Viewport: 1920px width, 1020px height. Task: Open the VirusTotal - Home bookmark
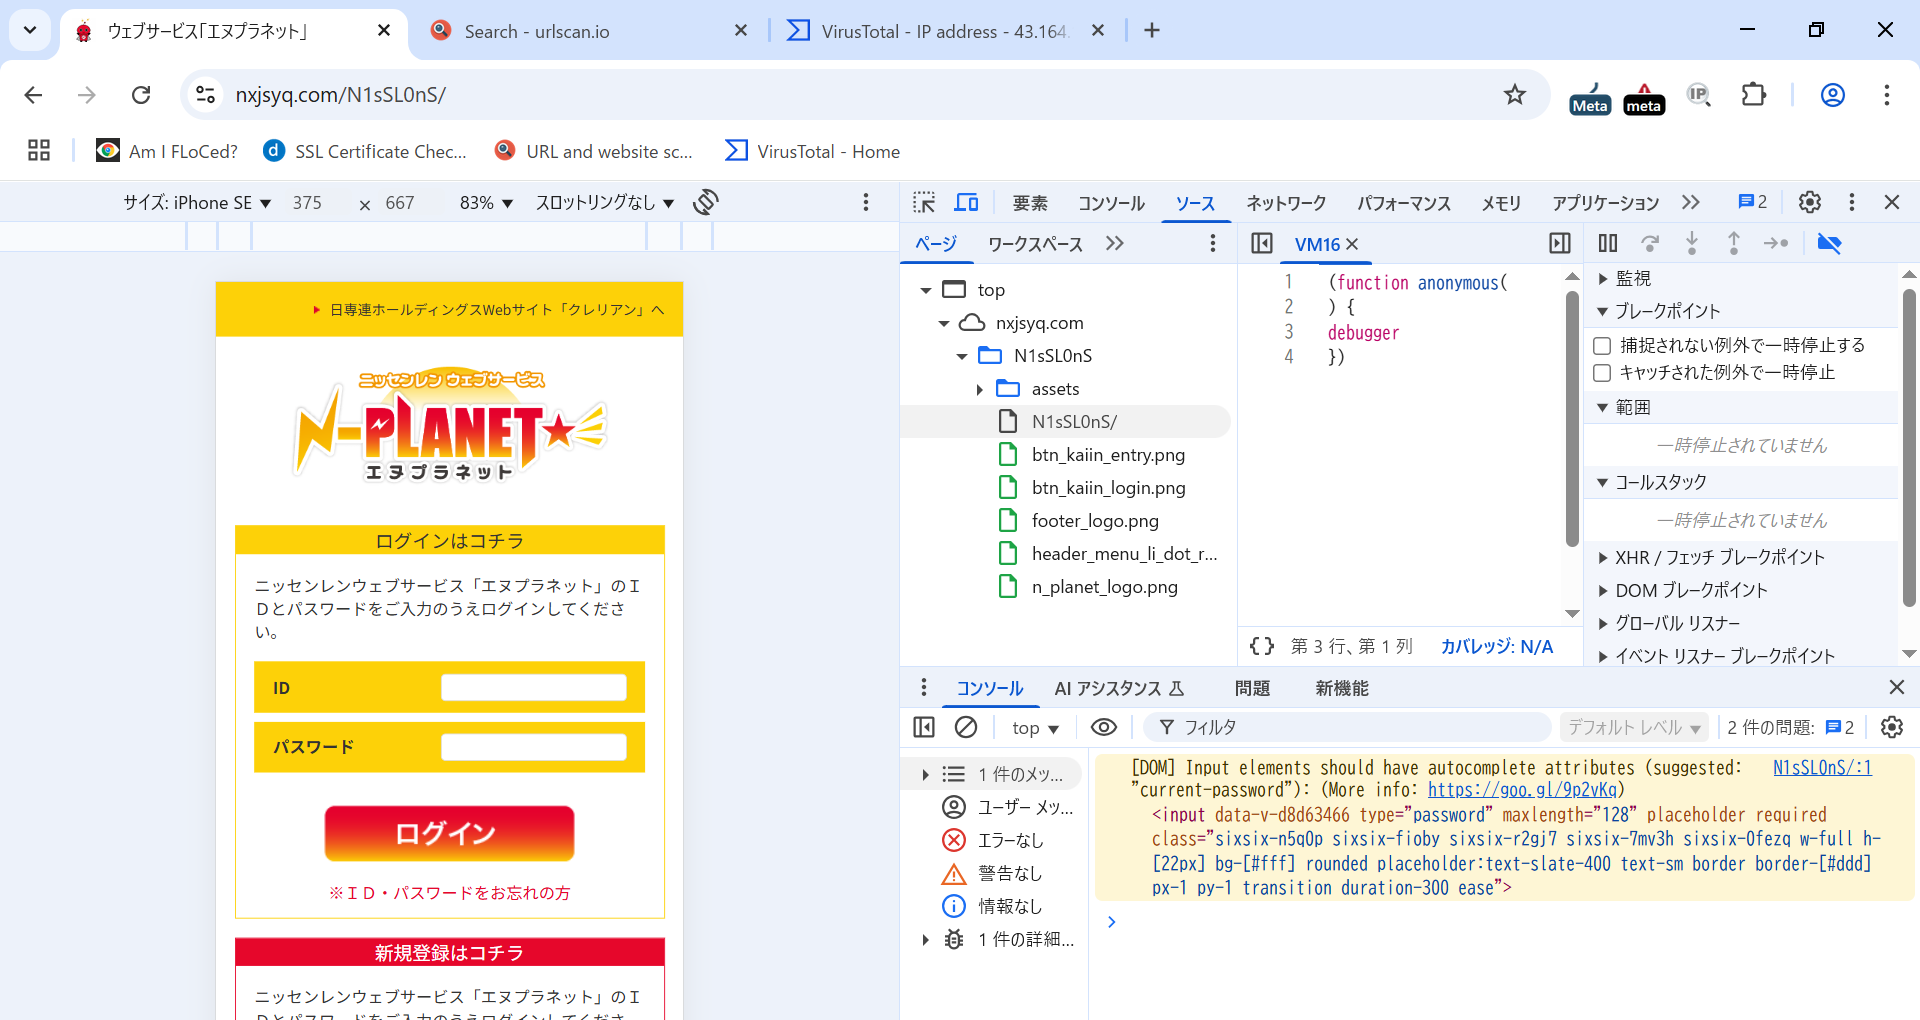pyautogui.click(x=812, y=151)
